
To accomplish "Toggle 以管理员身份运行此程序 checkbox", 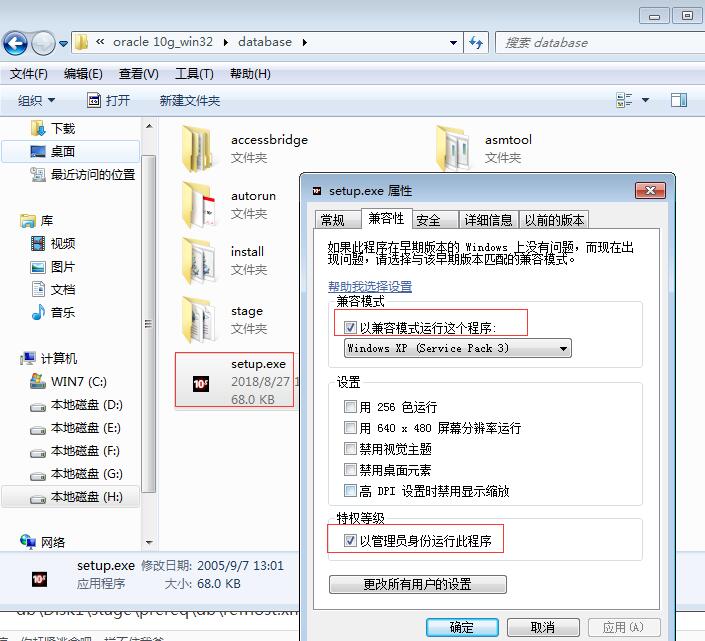I will (x=350, y=541).
